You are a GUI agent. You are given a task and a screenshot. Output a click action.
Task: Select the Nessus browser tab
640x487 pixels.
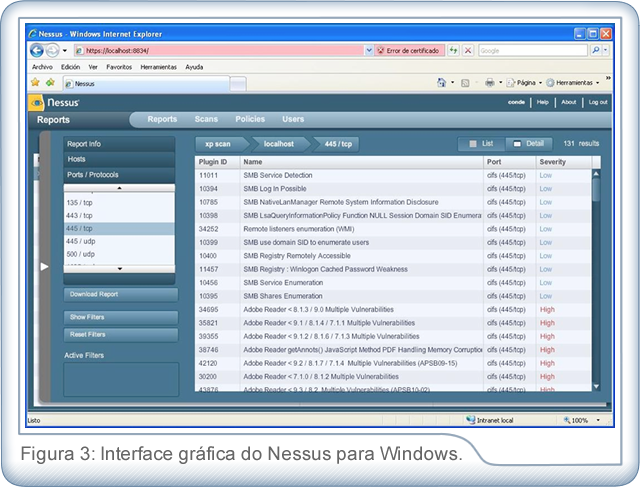click(146, 84)
